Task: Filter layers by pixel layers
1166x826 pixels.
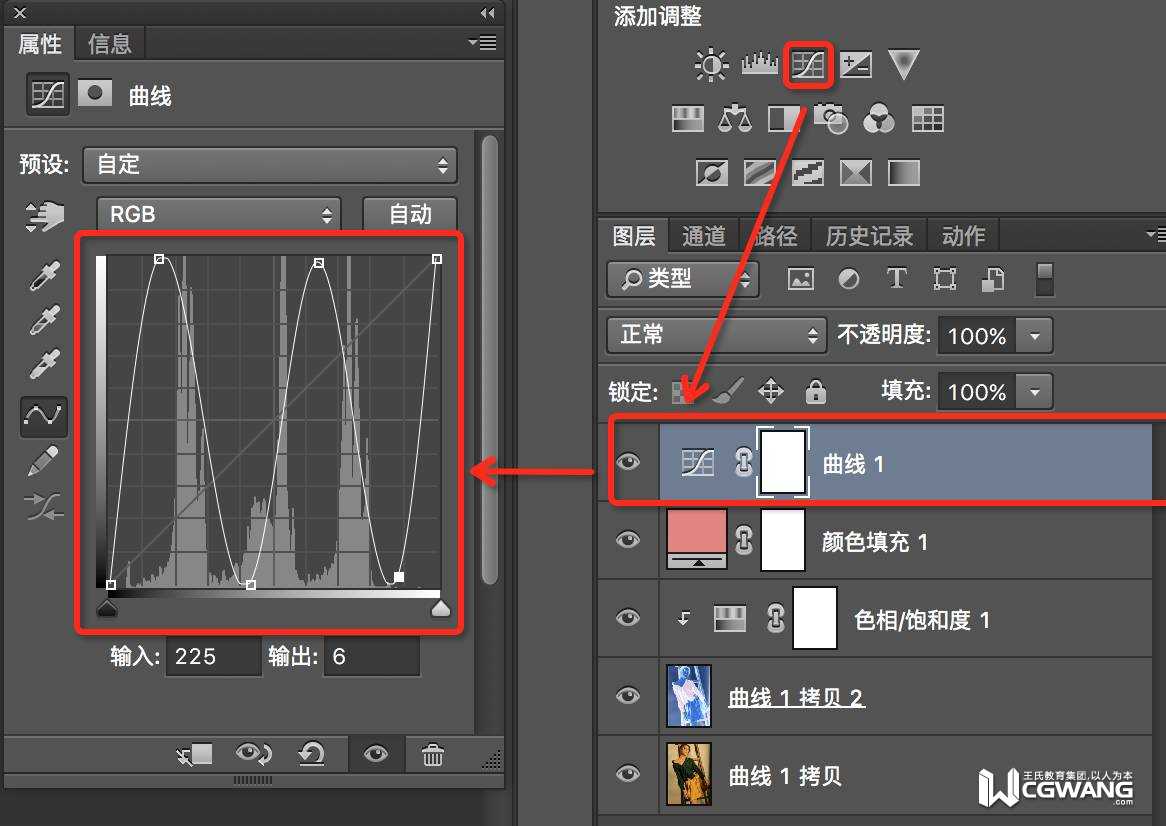Action: click(x=800, y=279)
